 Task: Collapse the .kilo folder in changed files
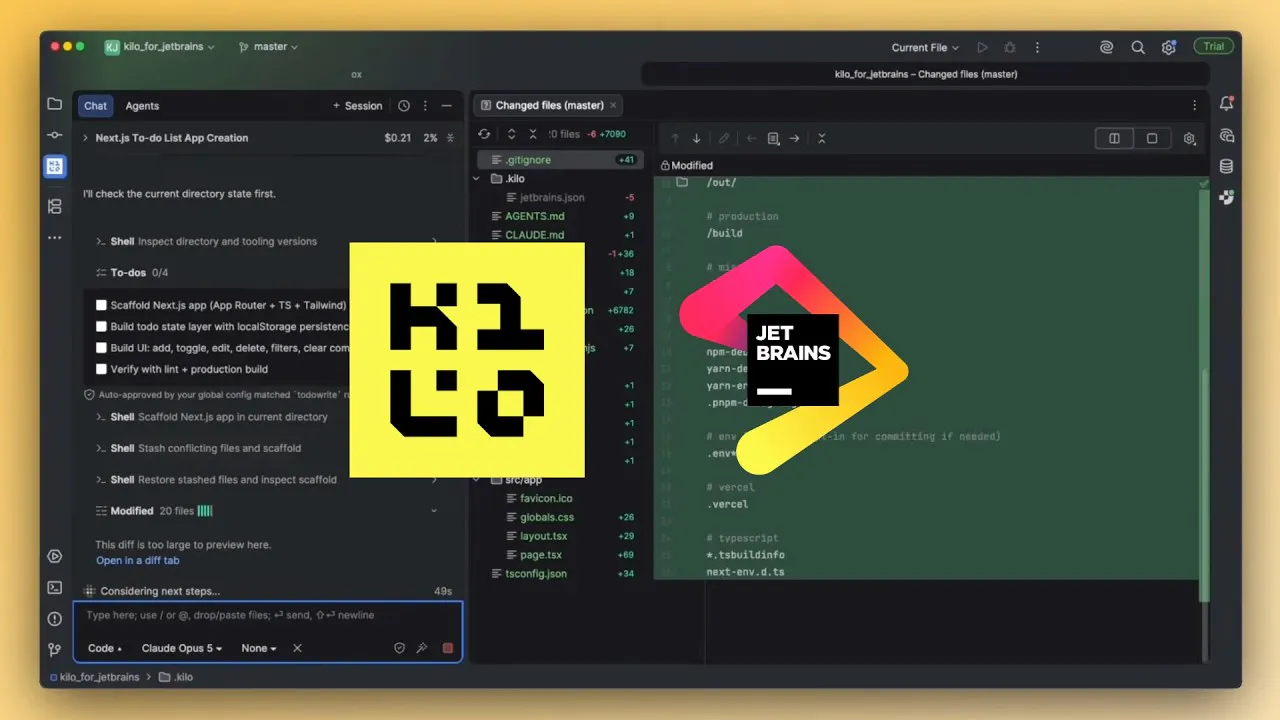point(477,179)
